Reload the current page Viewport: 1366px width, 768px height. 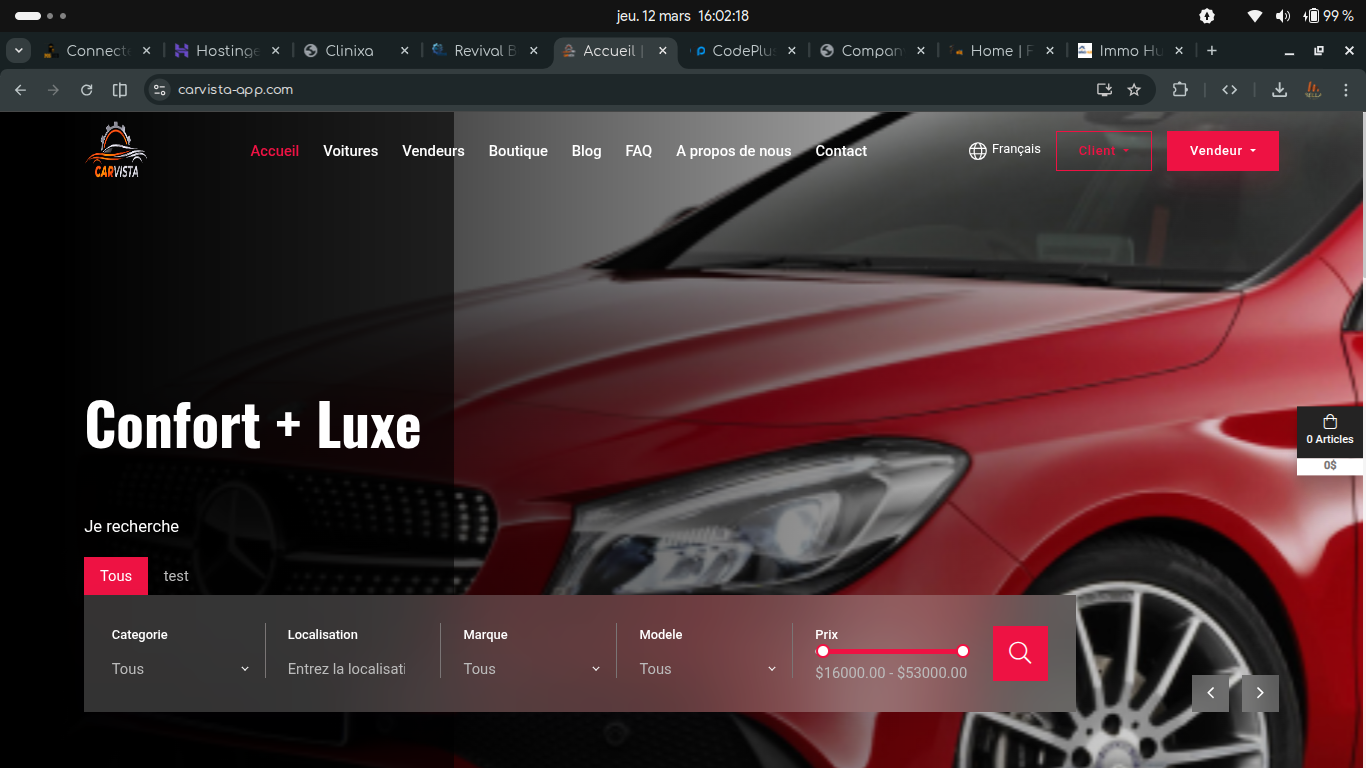(87, 90)
